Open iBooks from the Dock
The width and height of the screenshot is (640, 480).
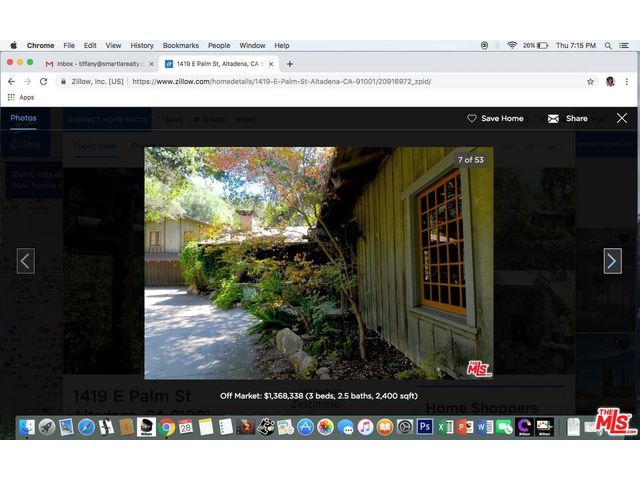tap(385, 427)
